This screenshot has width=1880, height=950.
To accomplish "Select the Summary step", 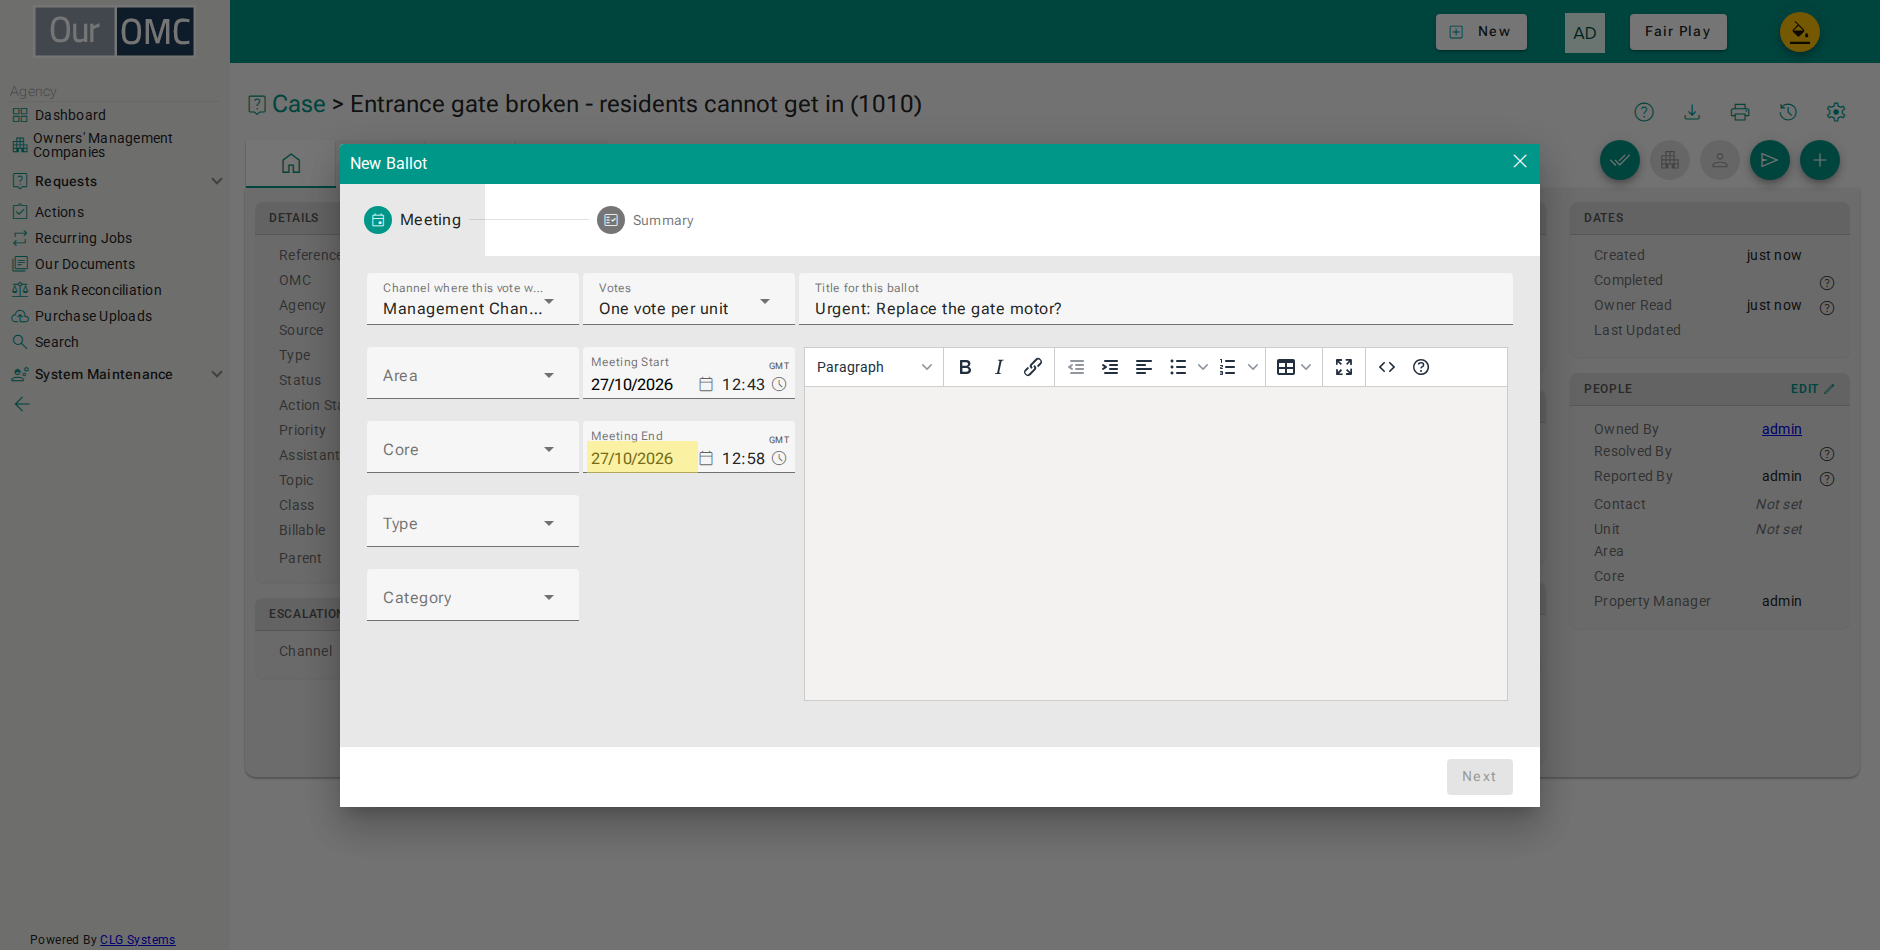I will [x=646, y=220].
